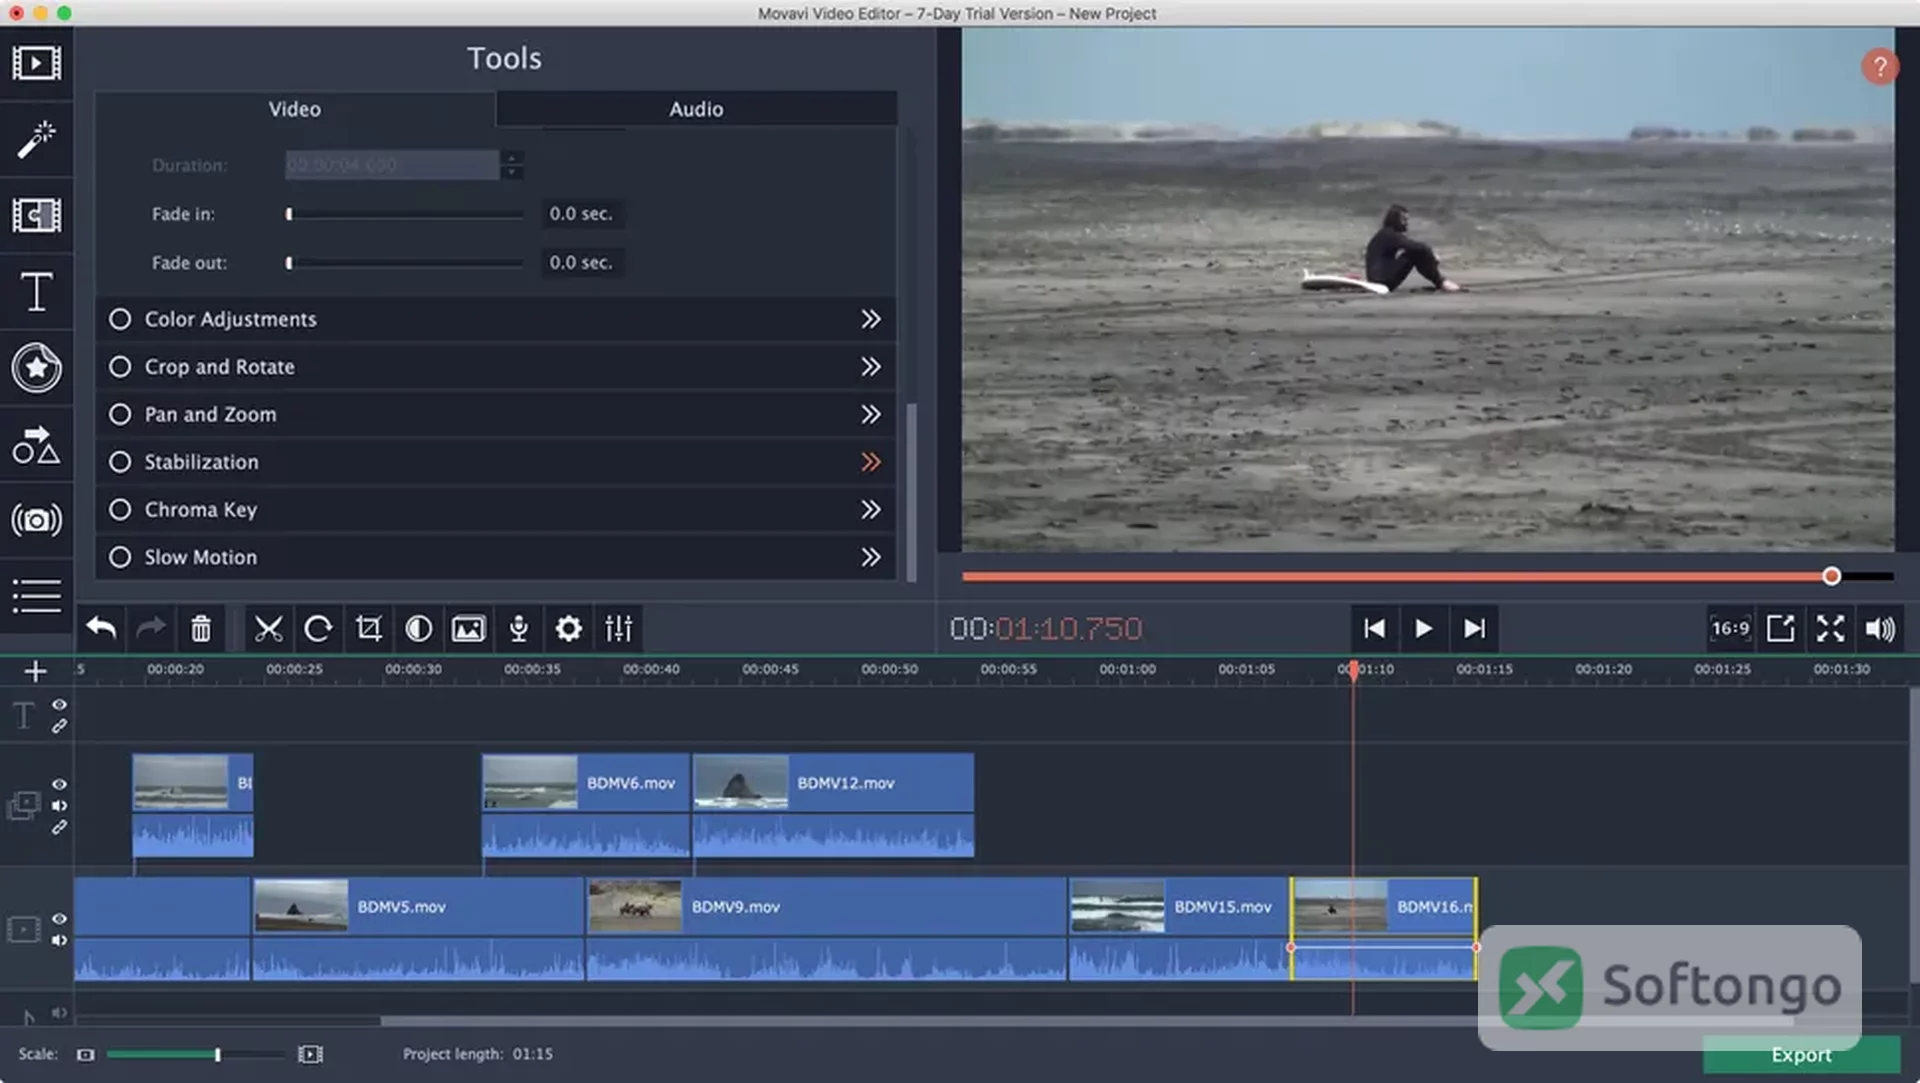Viewport: 1920px width, 1083px height.
Task: Skip to the previous clip
Action: tap(1375, 628)
